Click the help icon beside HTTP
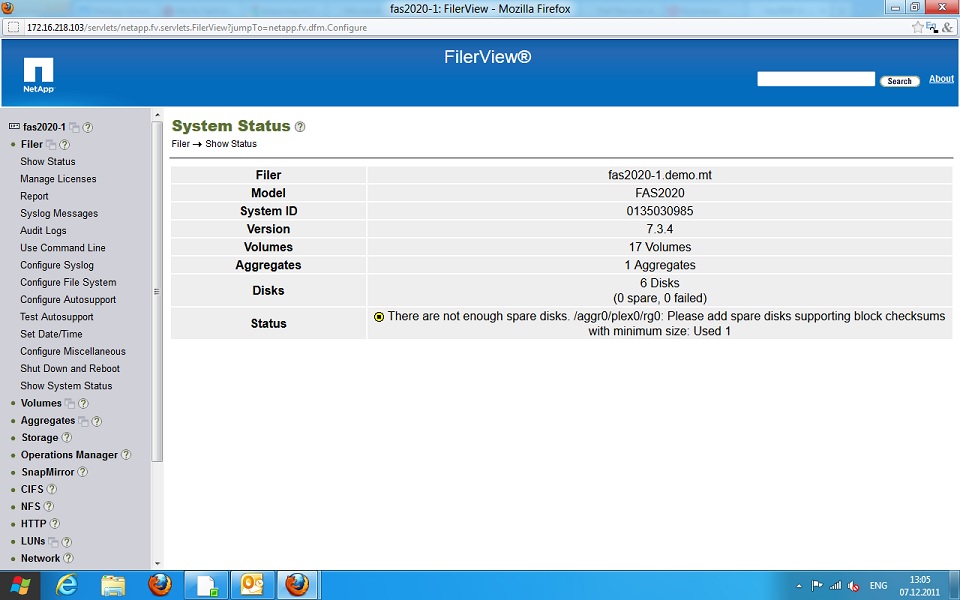The image size is (960, 600). coord(54,523)
